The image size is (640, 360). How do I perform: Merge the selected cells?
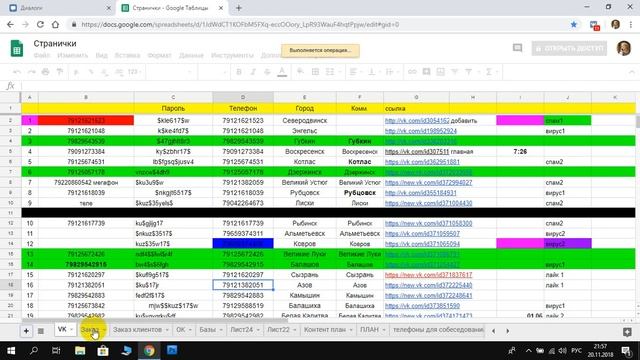click(330, 72)
